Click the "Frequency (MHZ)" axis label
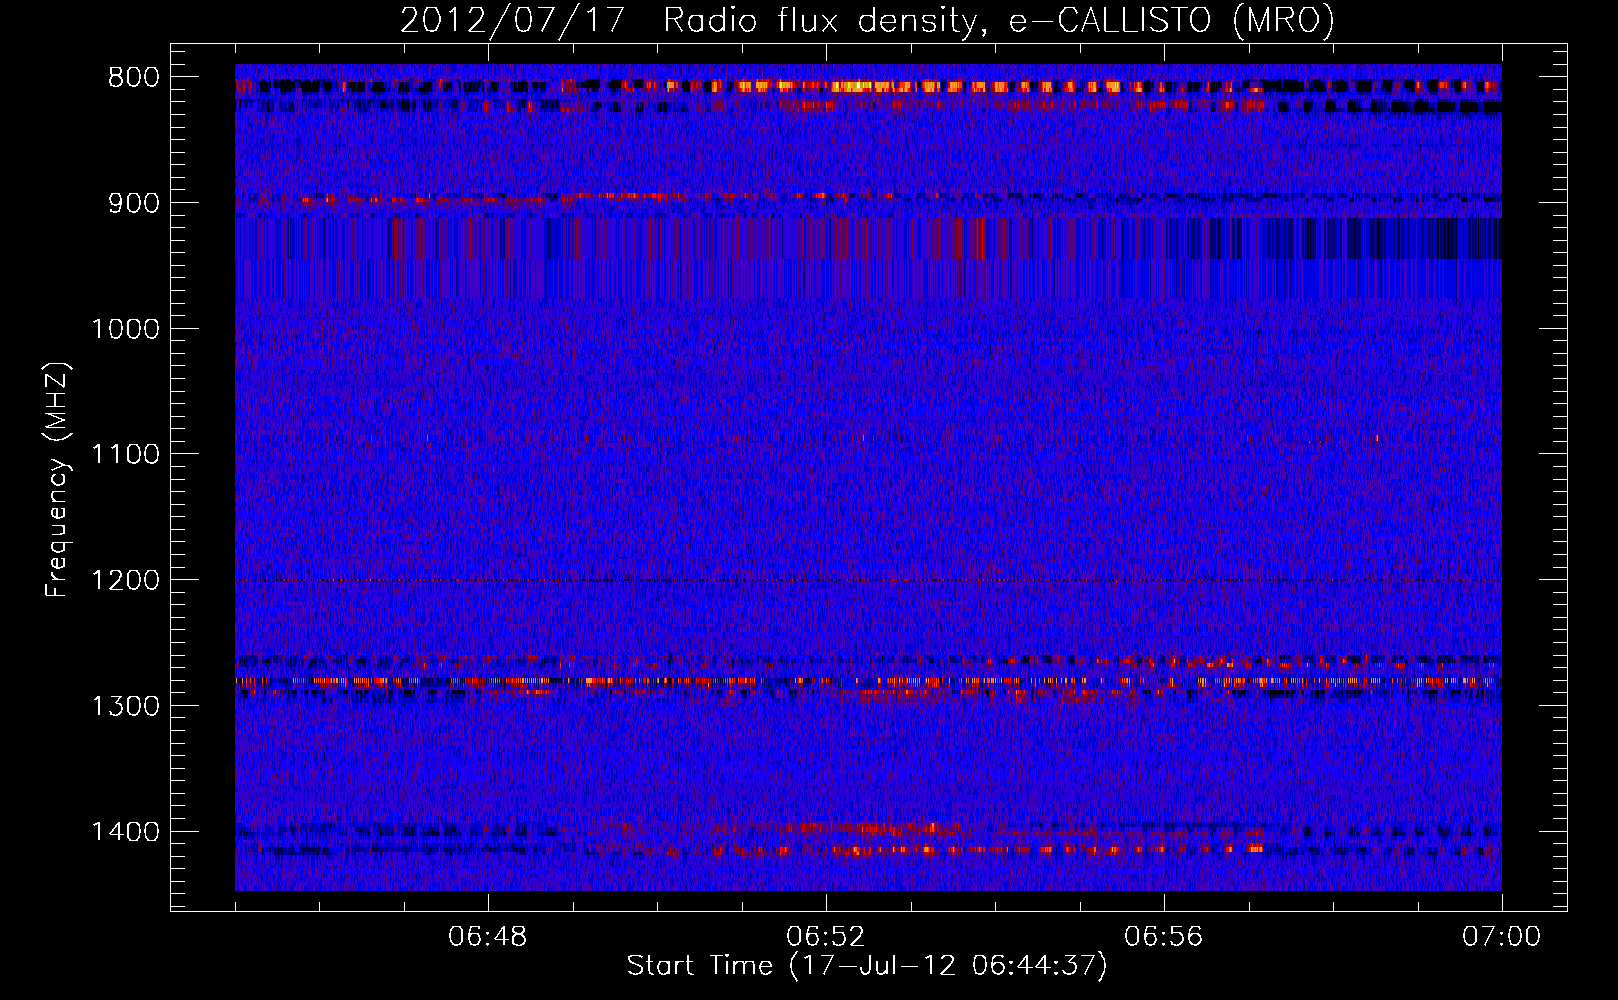This screenshot has height=1000, width=1618. tap(58, 480)
